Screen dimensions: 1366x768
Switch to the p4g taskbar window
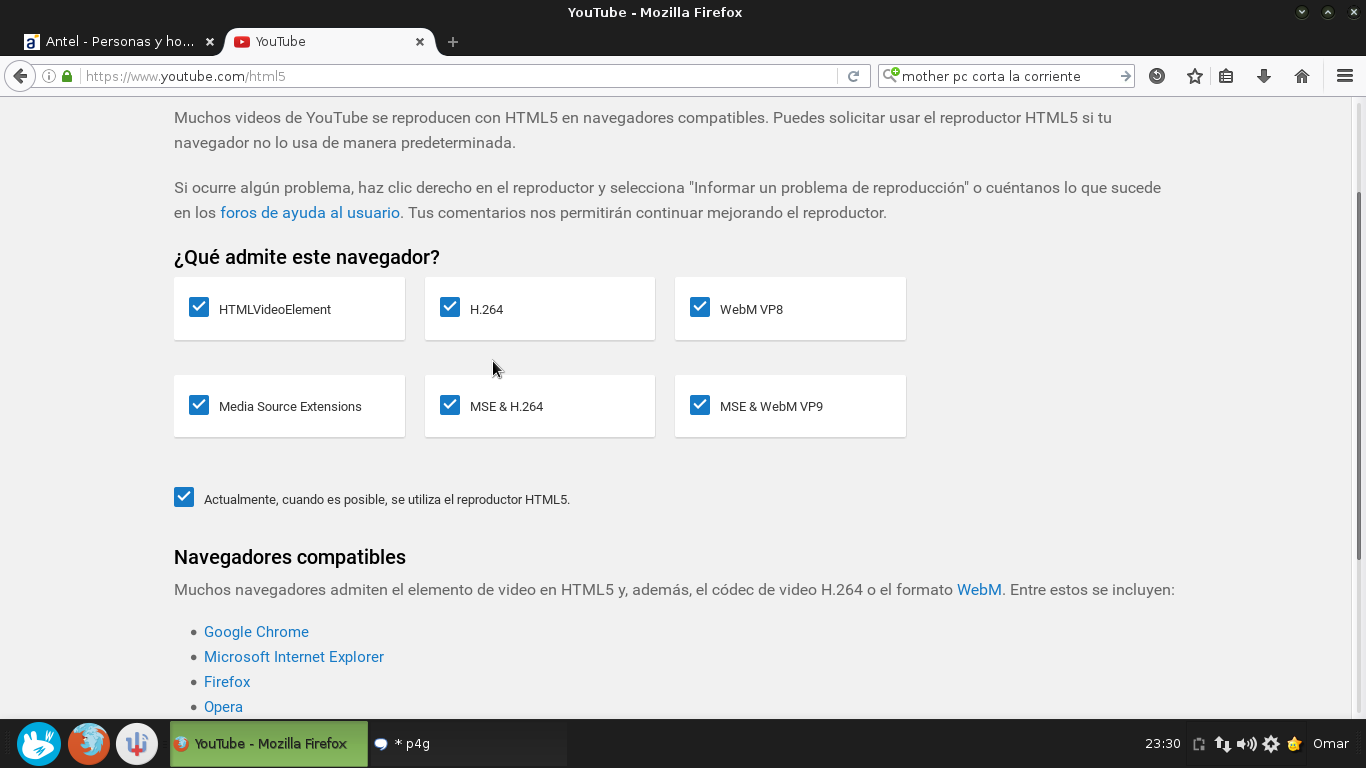tap(468, 744)
